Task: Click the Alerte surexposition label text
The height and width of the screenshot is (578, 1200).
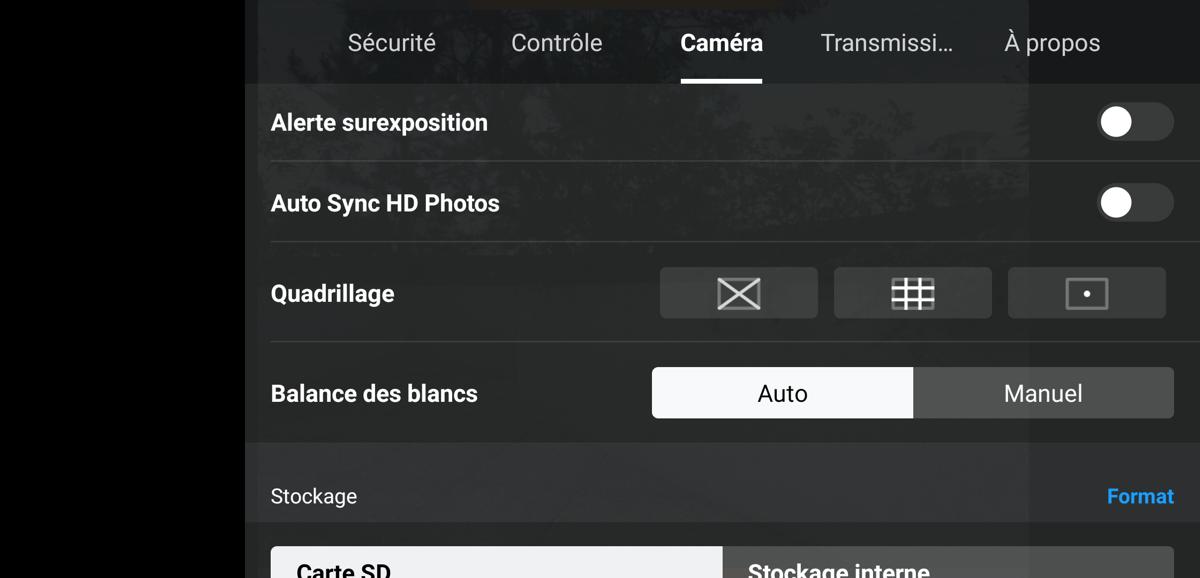Action: tap(379, 123)
